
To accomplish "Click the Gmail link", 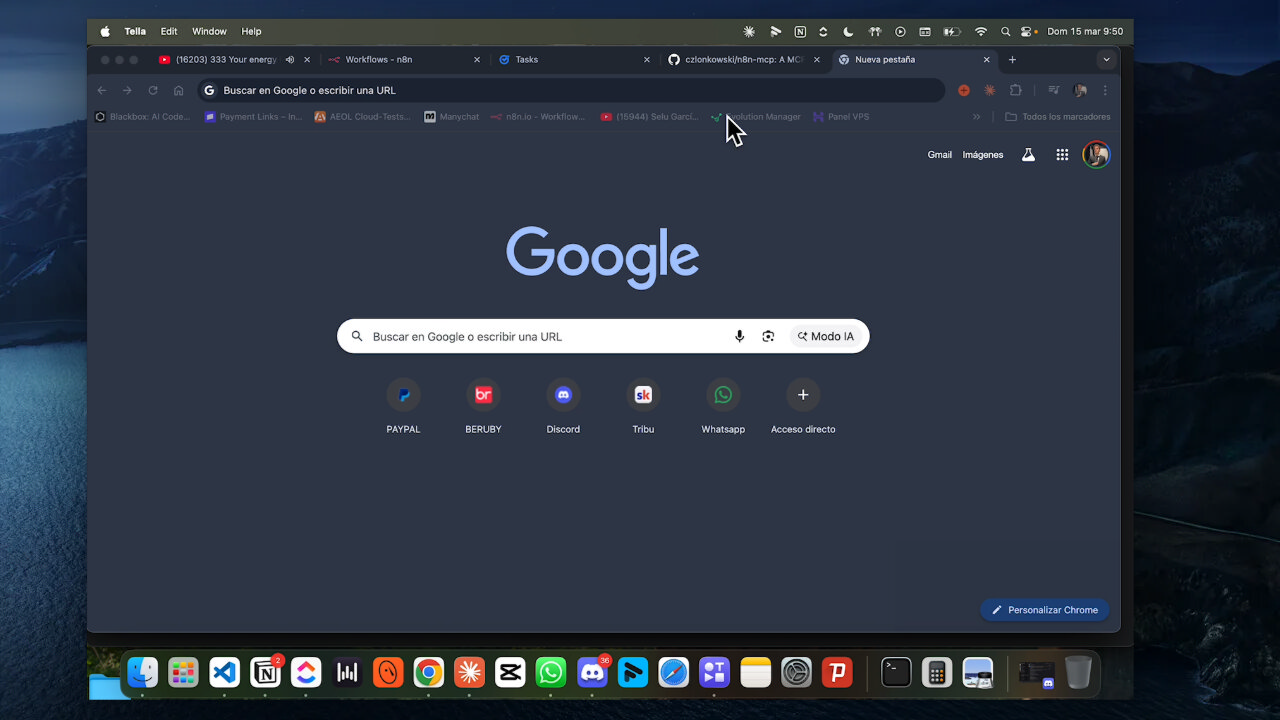I will point(939,155).
